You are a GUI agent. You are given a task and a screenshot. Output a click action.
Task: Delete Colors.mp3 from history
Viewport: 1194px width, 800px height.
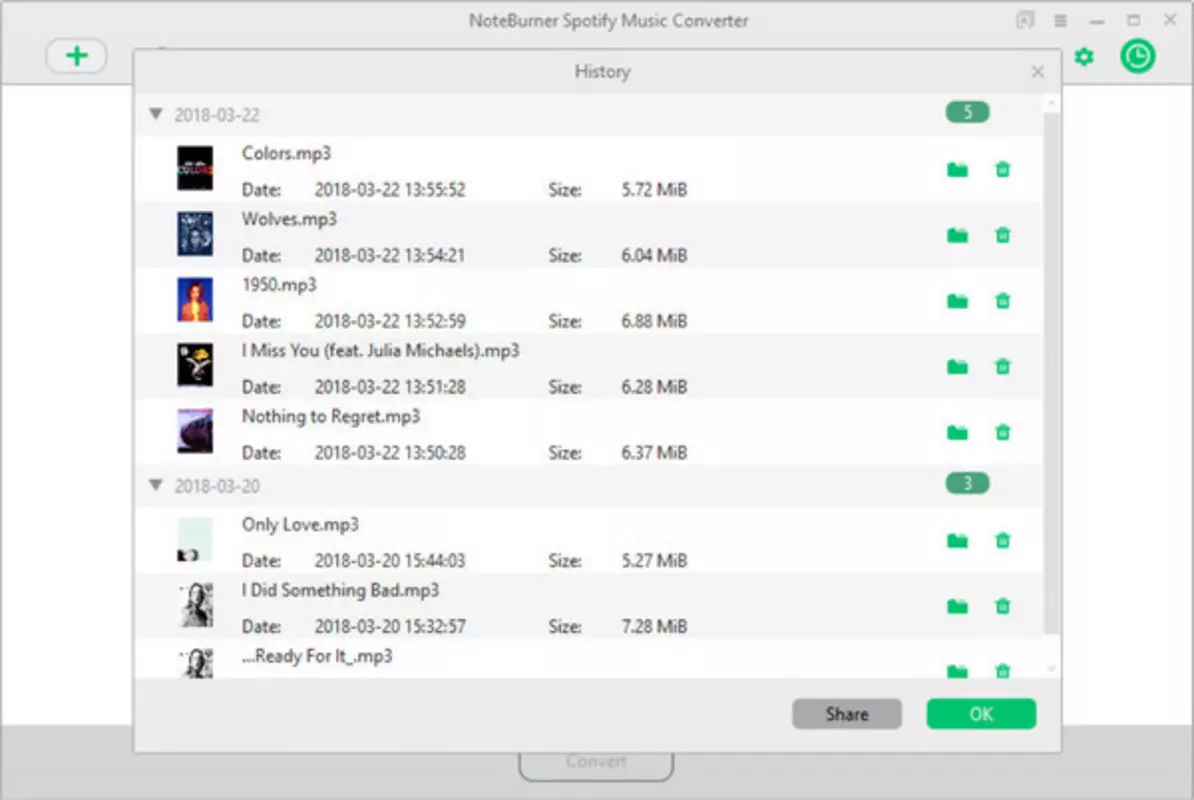click(x=1003, y=169)
